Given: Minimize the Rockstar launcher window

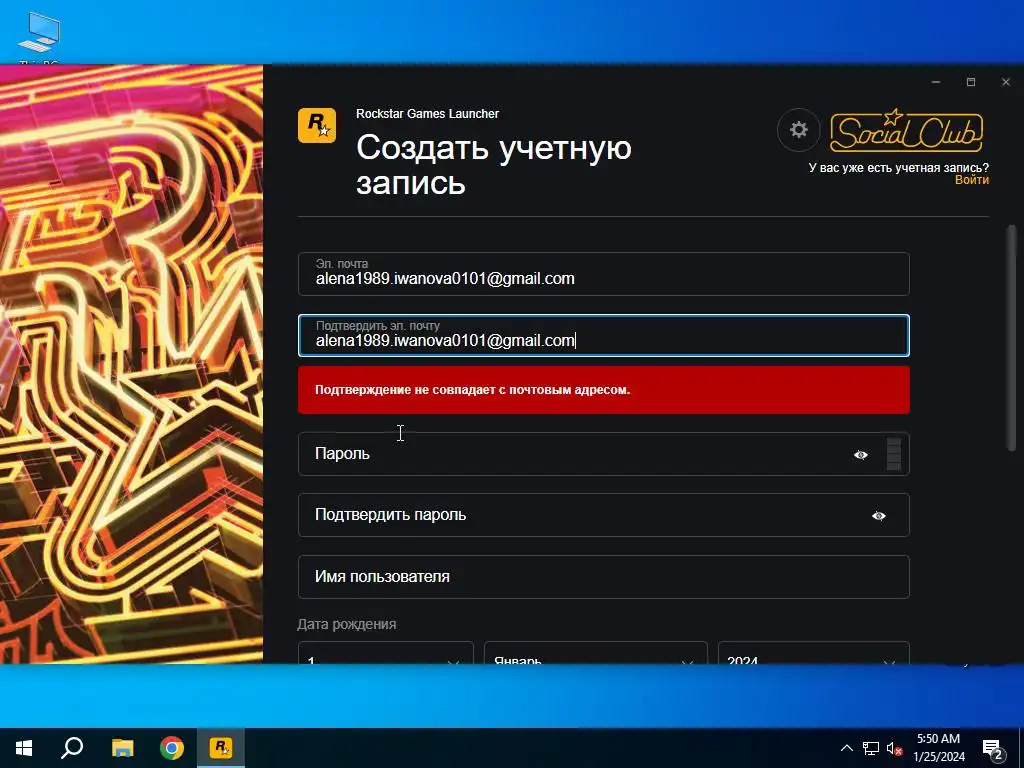Looking at the screenshot, I should 936,82.
